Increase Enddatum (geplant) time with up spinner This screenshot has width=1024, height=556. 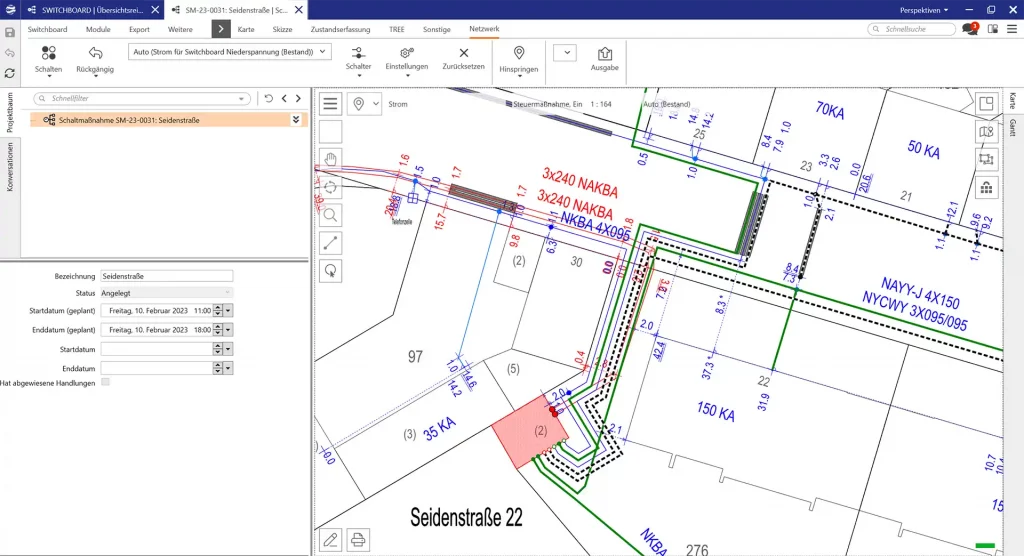click(x=217, y=327)
